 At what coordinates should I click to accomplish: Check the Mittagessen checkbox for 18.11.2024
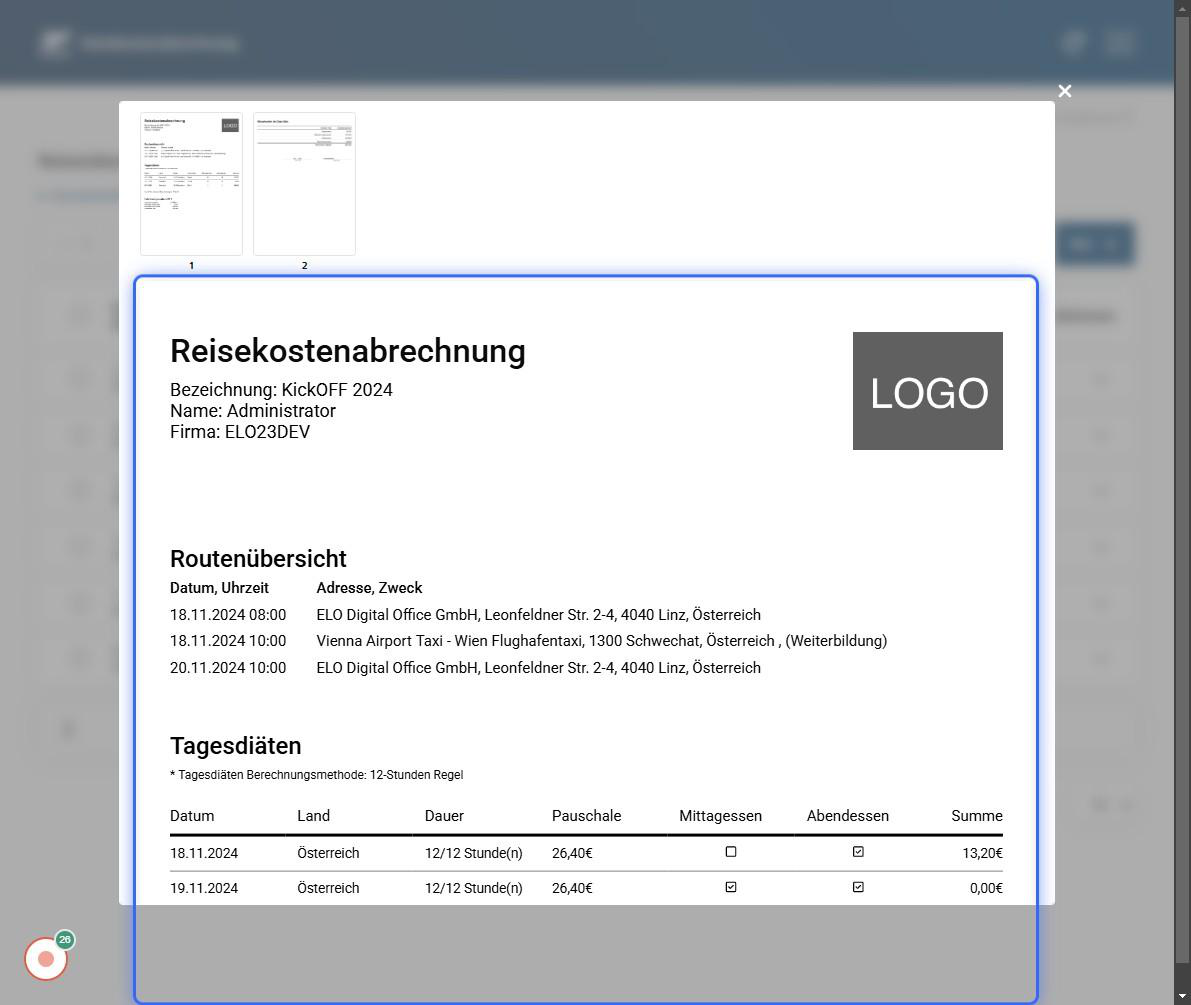(730, 851)
